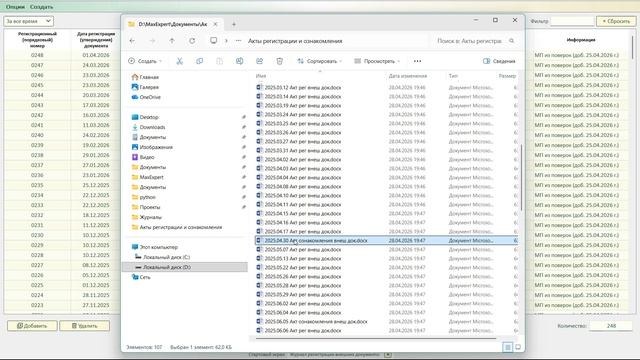Click Explorer file list vertical scrollbar

[521, 177]
